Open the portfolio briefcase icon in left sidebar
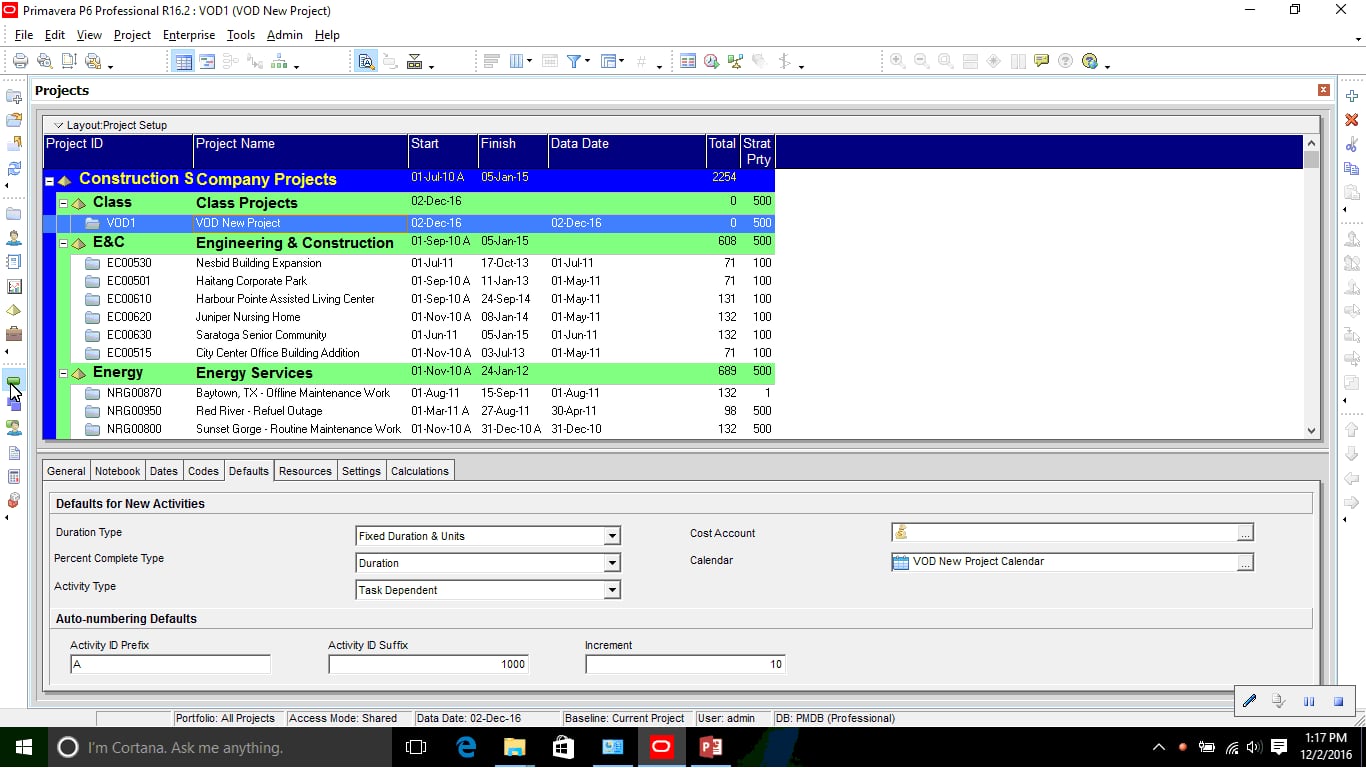The width and height of the screenshot is (1366, 768). (14, 334)
